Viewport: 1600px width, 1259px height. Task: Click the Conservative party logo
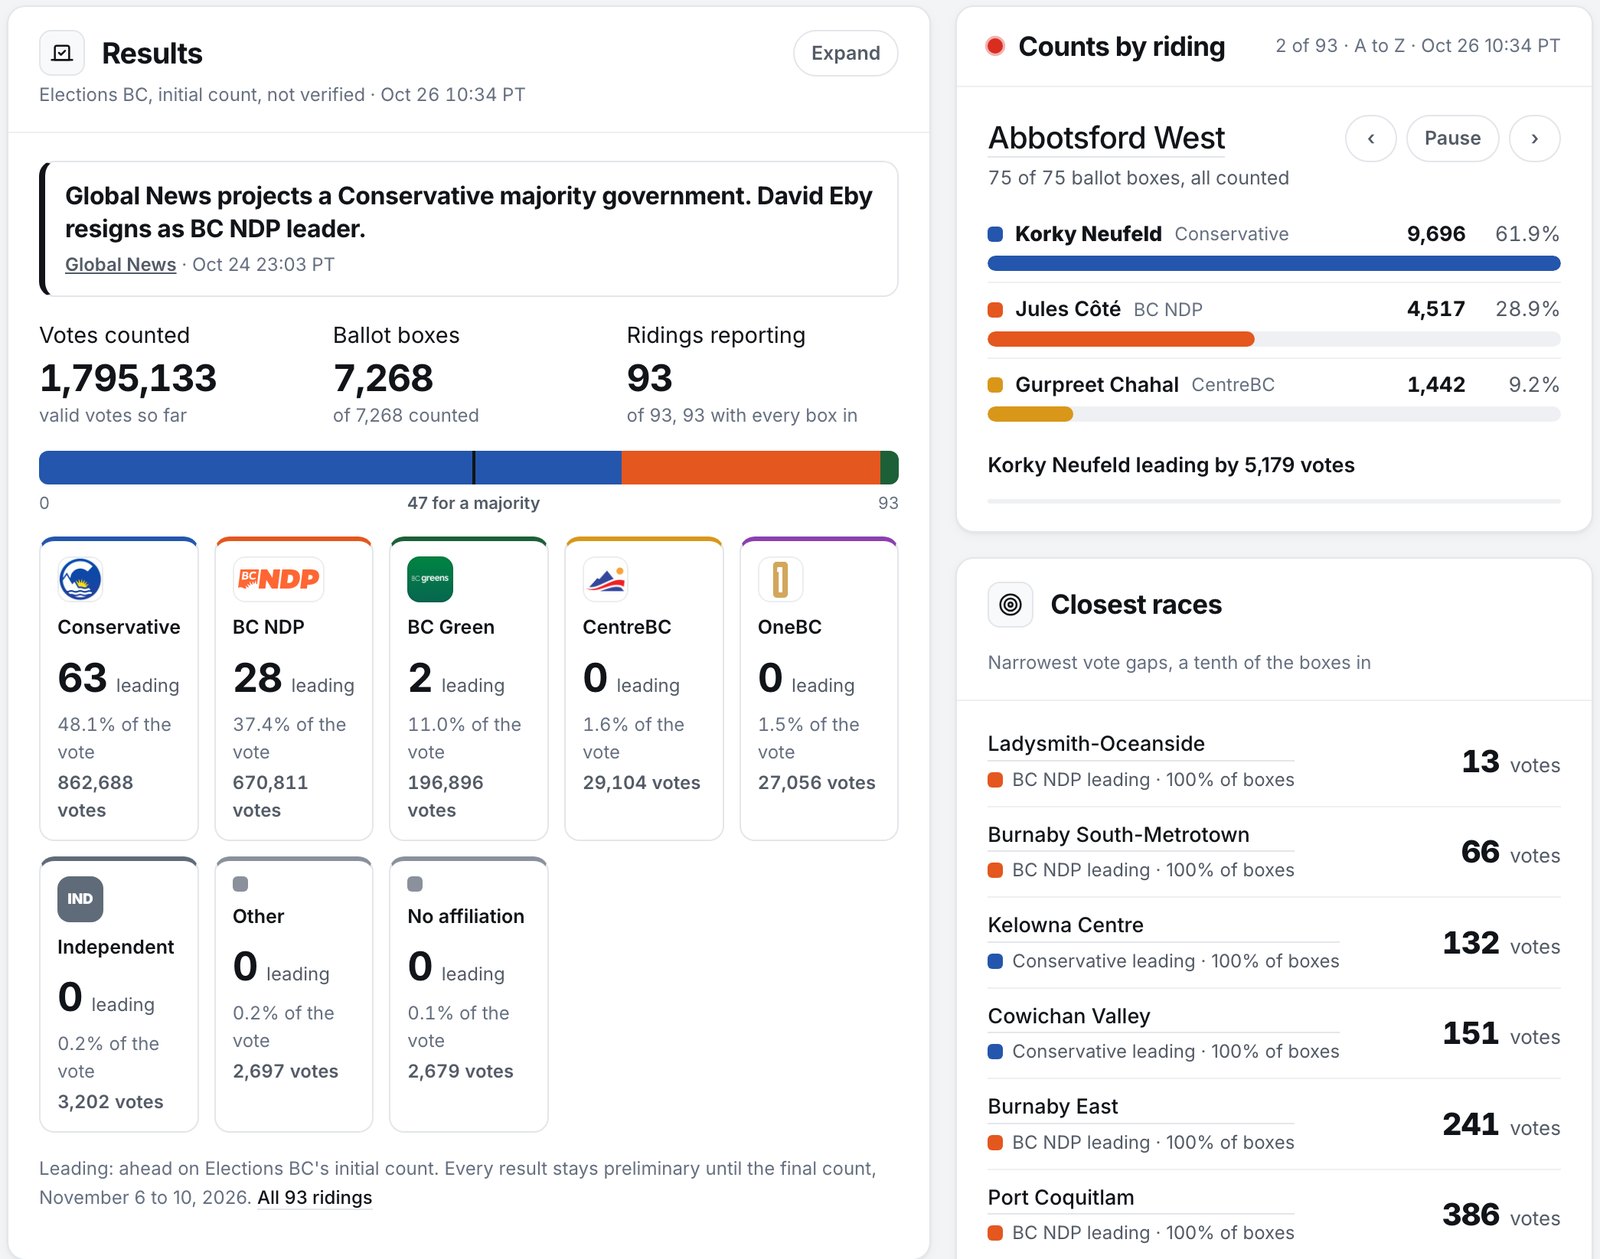(x=80, y=579)
